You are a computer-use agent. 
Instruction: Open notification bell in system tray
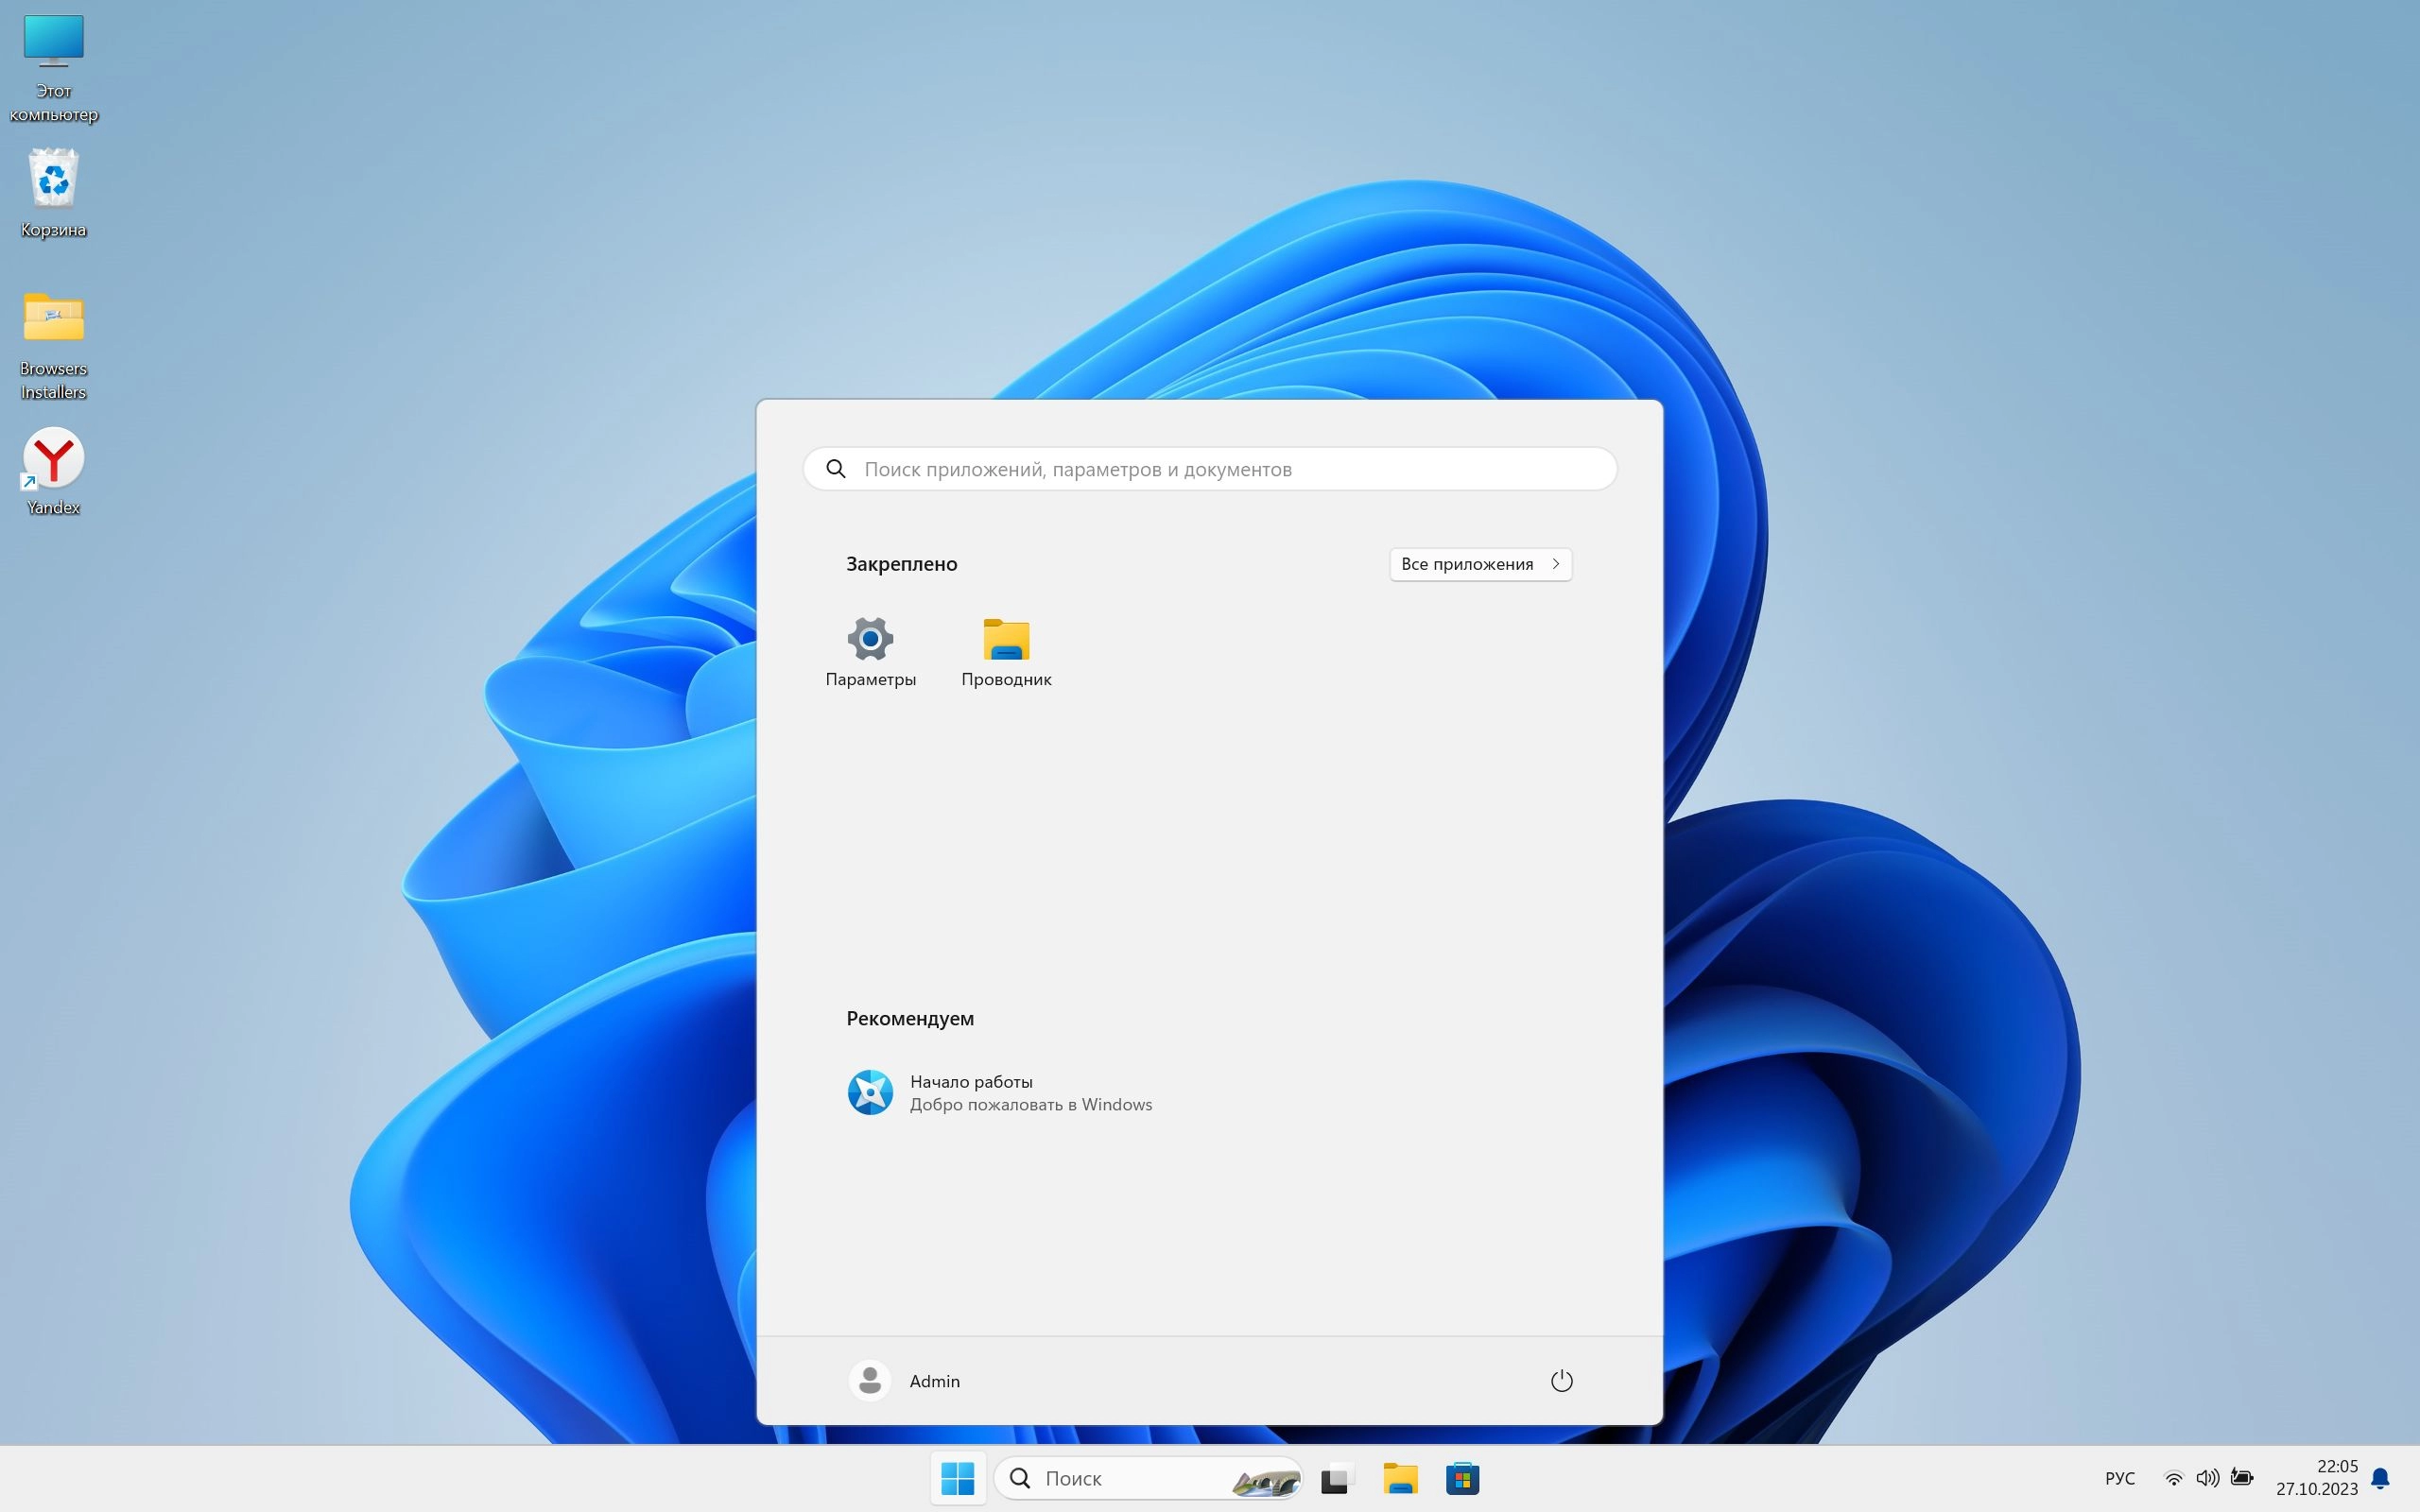tap(2381, 1478)
